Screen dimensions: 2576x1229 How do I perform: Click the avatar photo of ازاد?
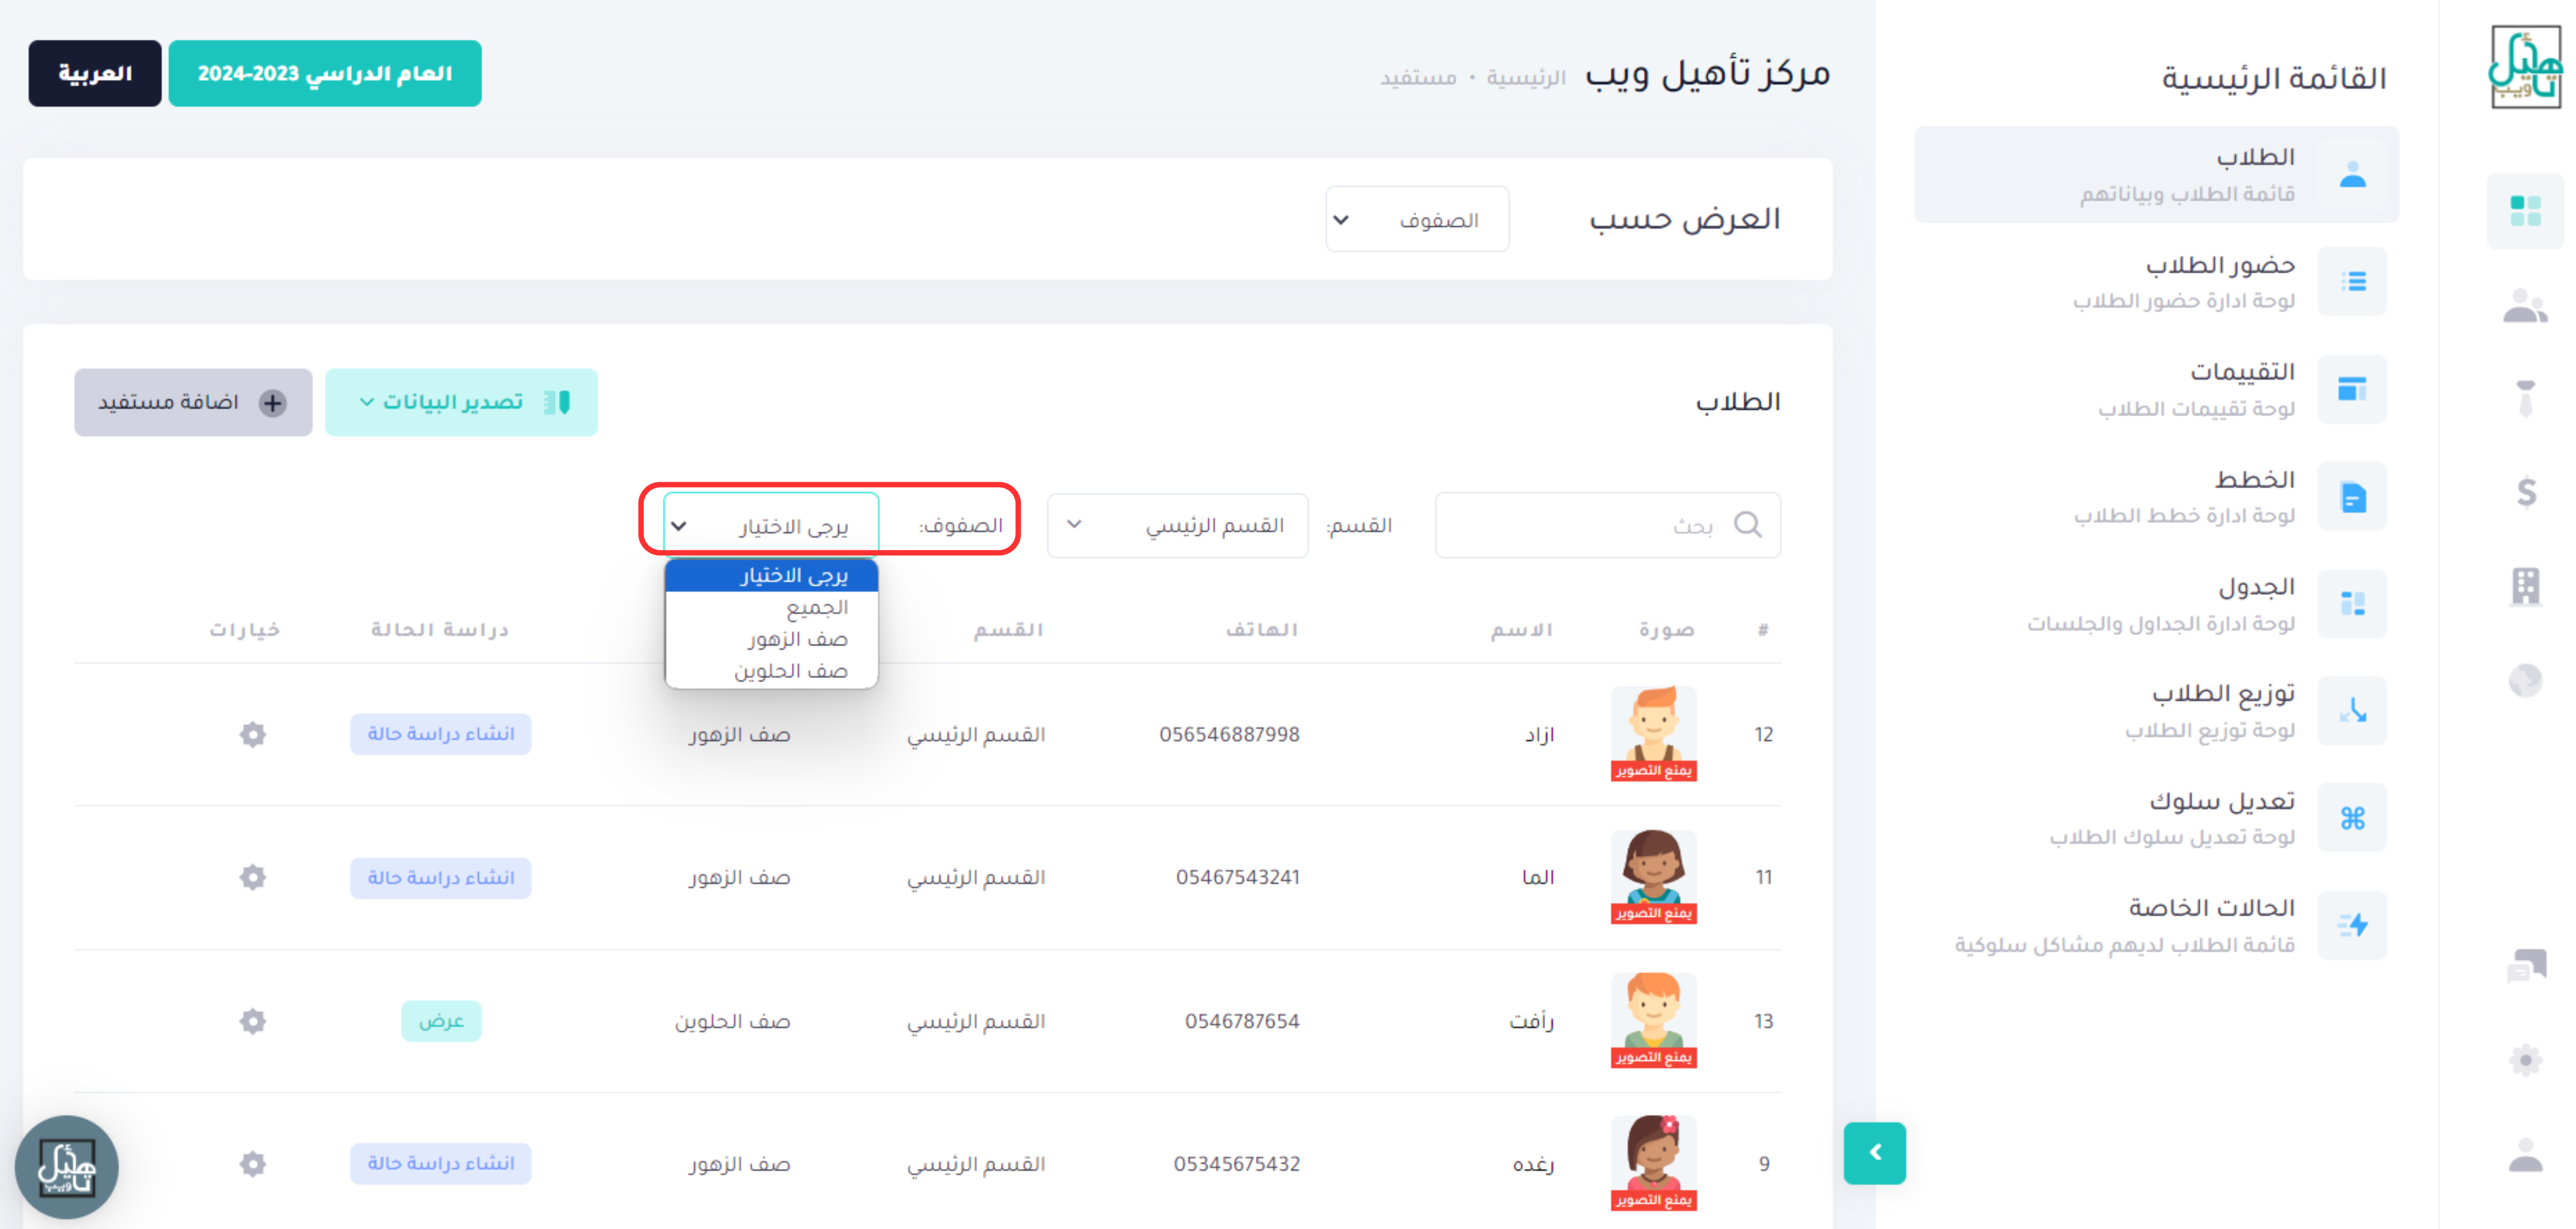click(1653, 733)
